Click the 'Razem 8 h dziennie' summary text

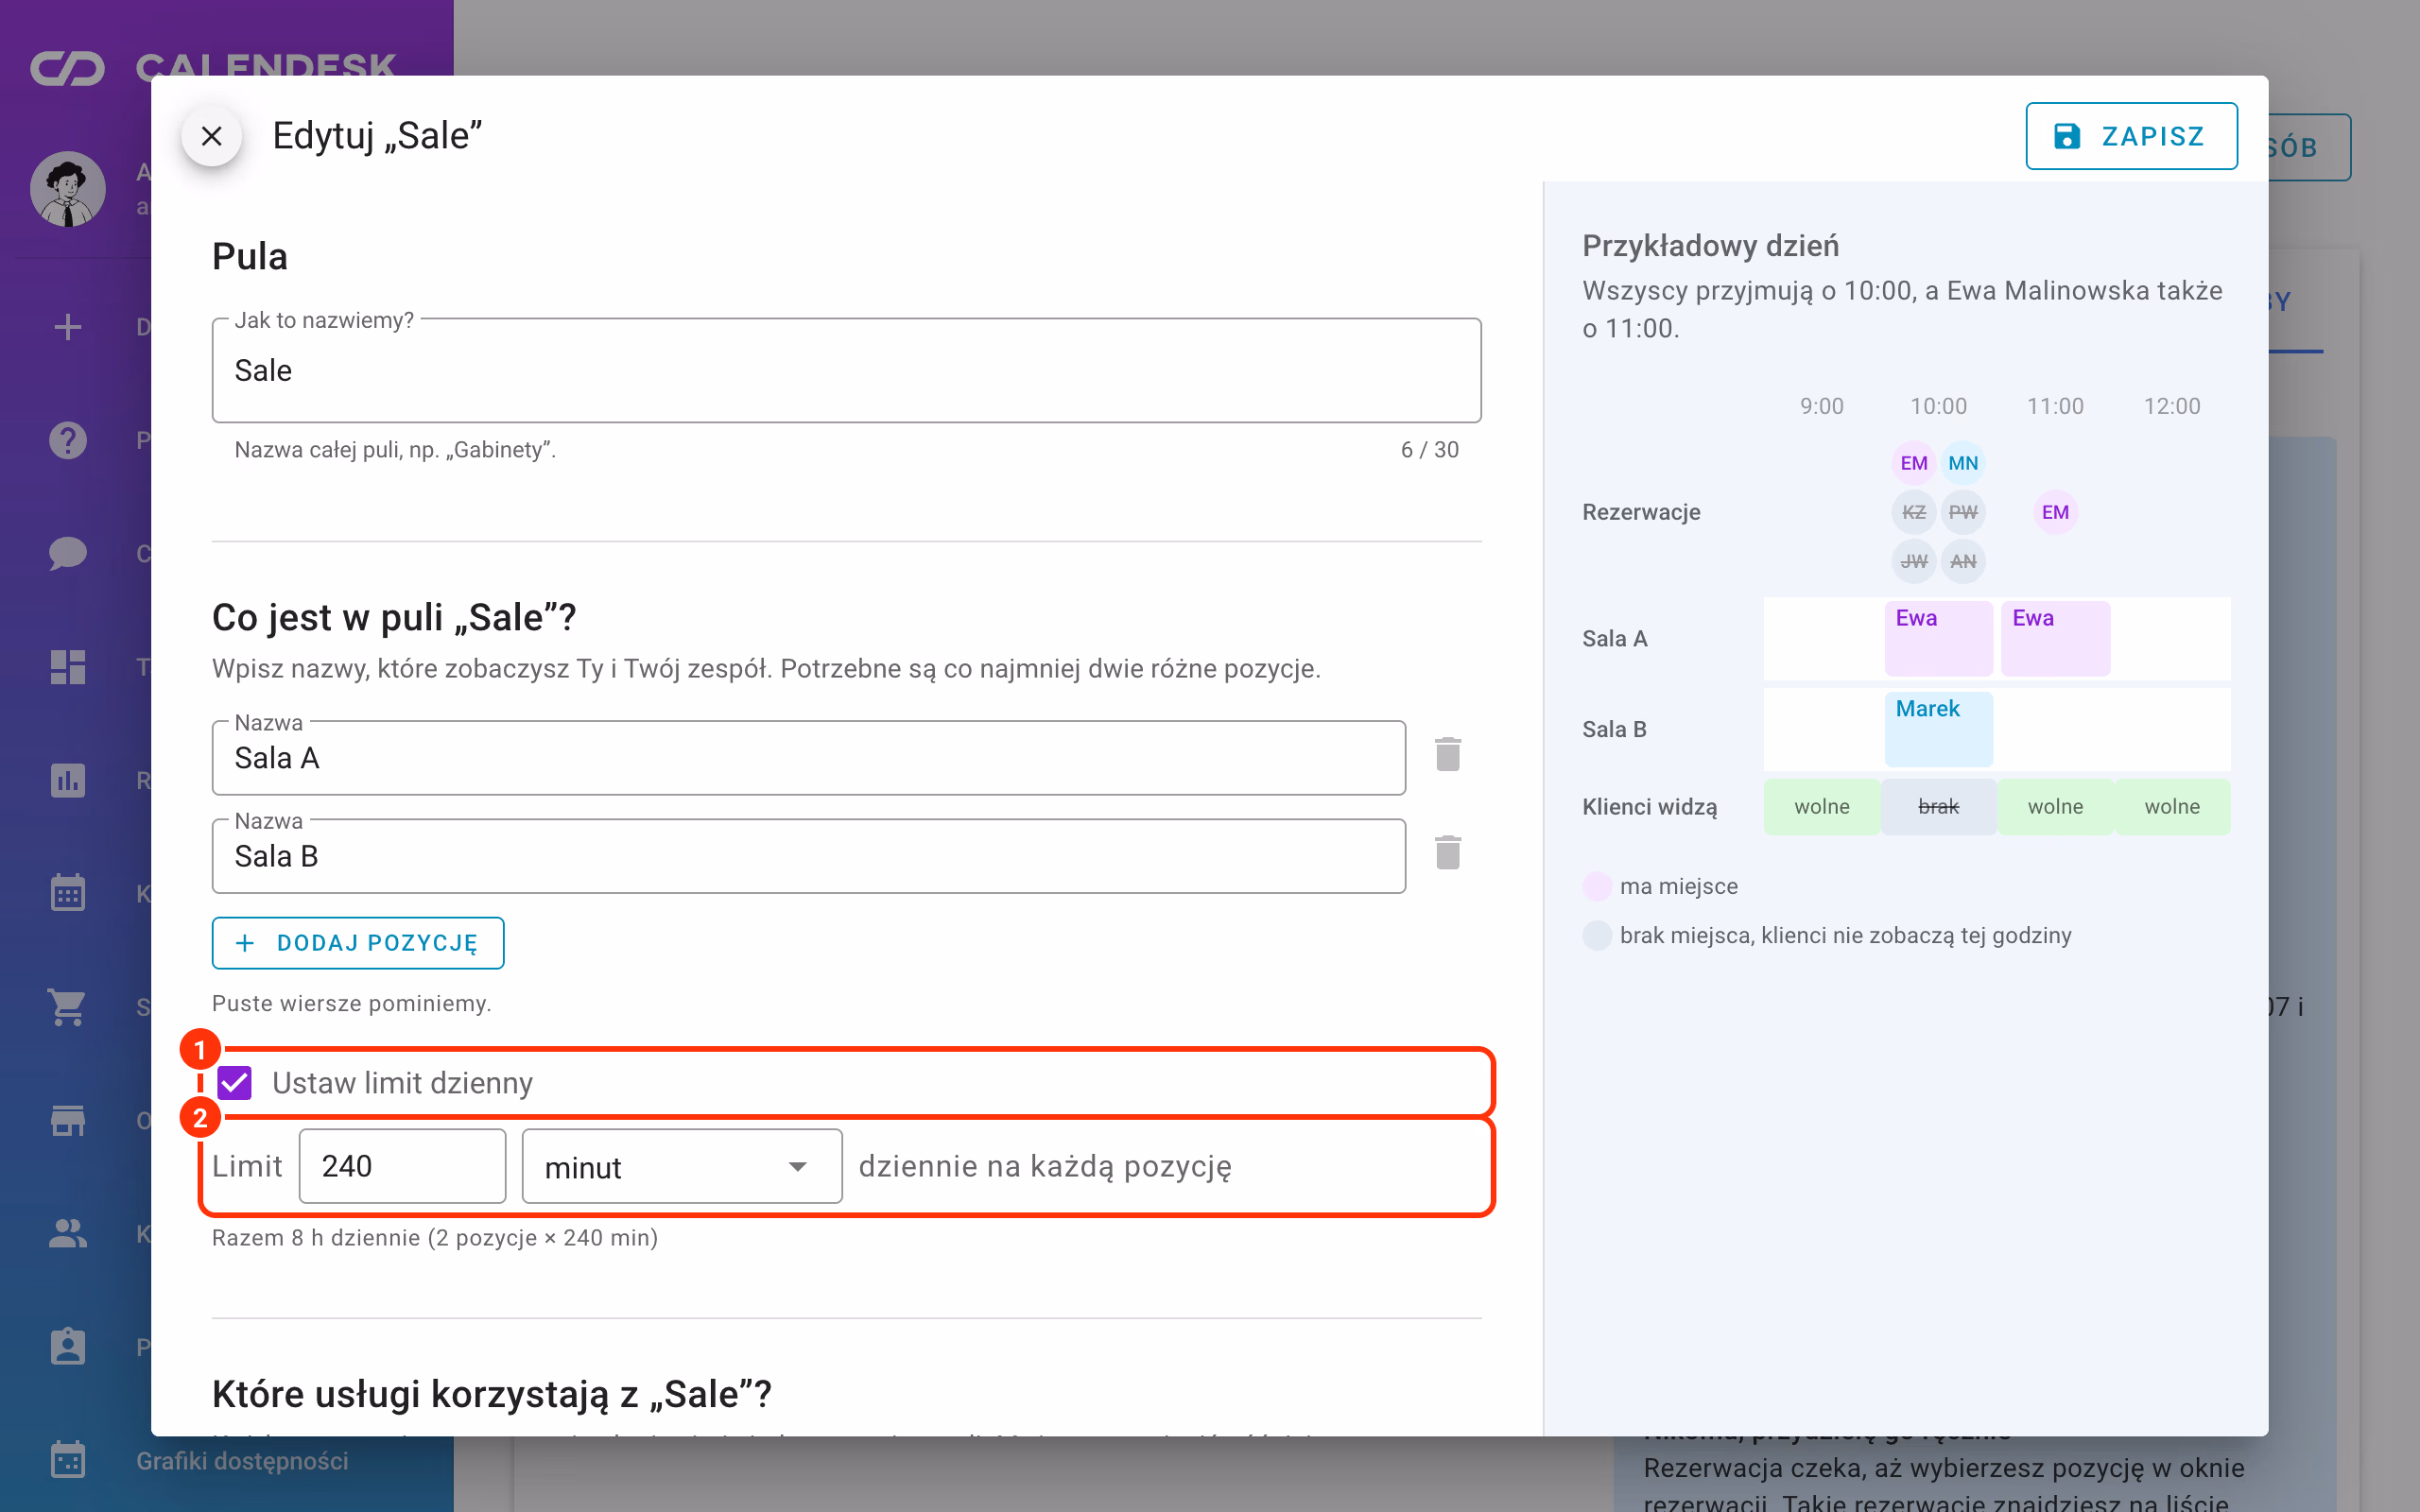435,1238
